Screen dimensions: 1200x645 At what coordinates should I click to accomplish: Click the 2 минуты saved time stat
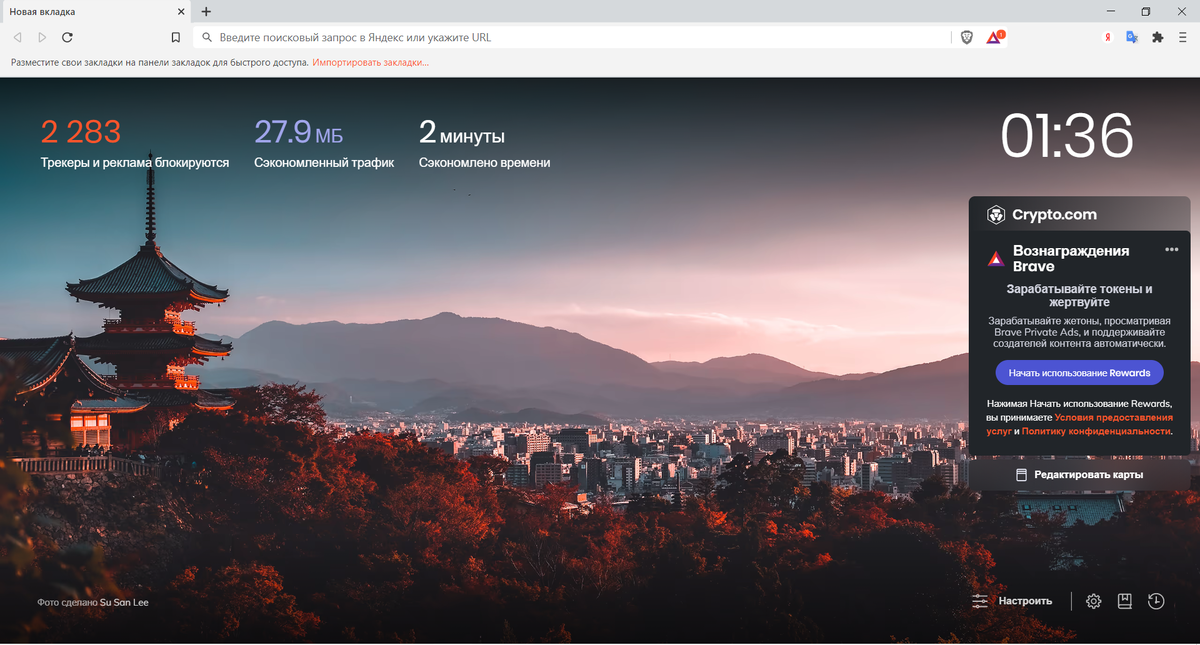(x=484, y=144)
